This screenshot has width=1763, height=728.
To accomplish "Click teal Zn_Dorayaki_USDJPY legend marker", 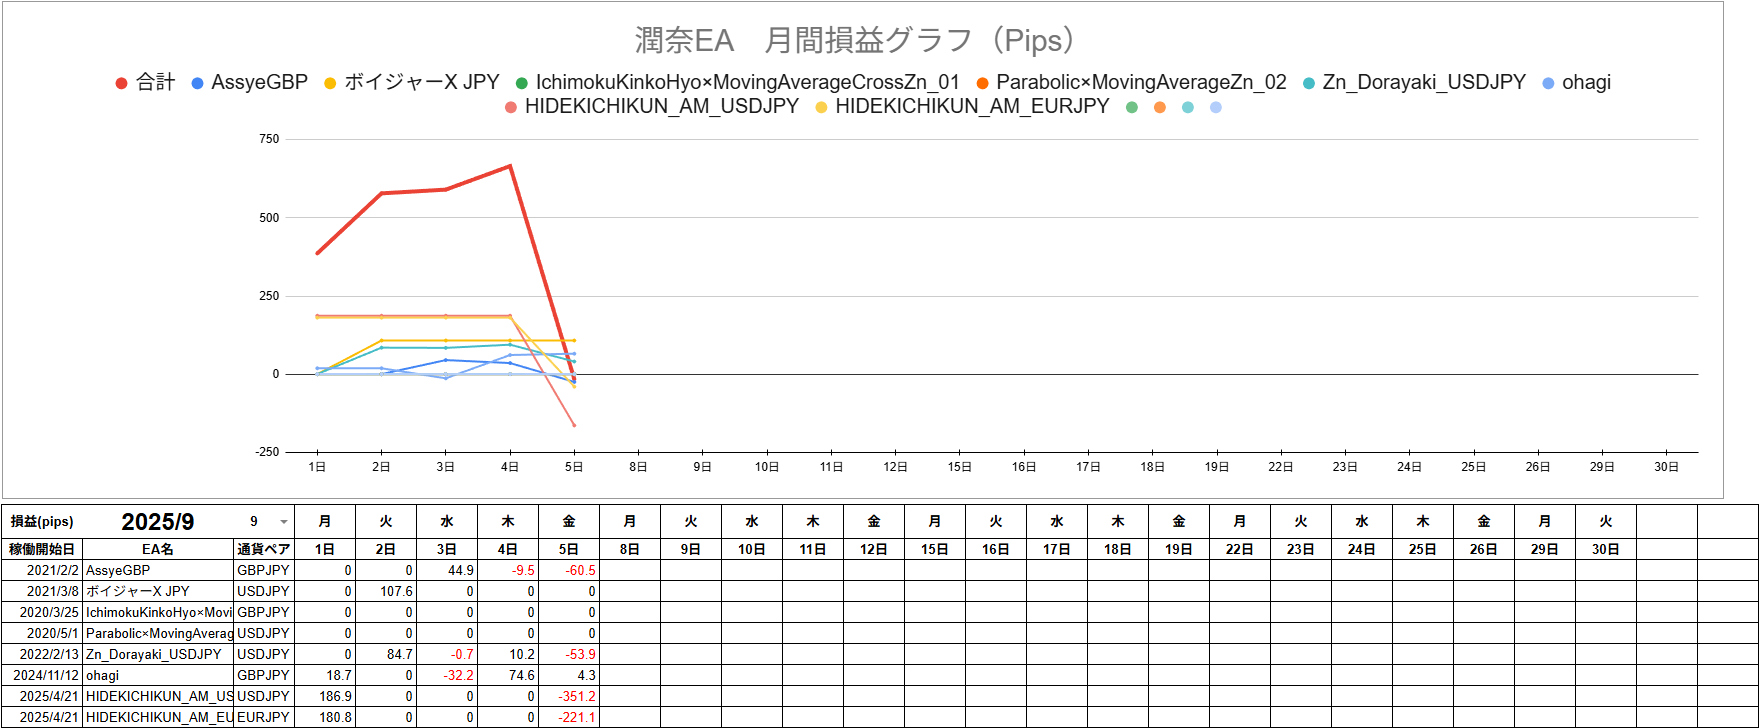I will pyautogui.click(x=1308, y=83).
